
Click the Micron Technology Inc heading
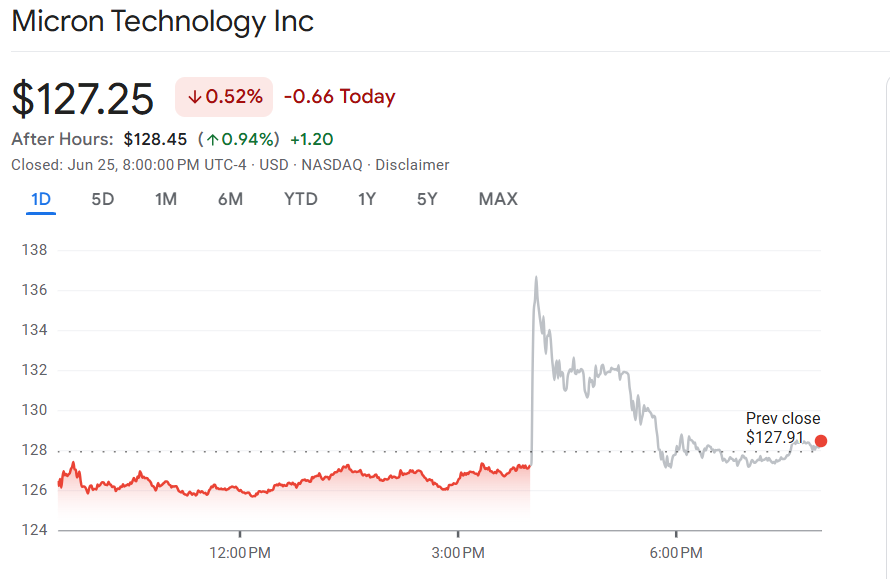[x=163, y=21]
